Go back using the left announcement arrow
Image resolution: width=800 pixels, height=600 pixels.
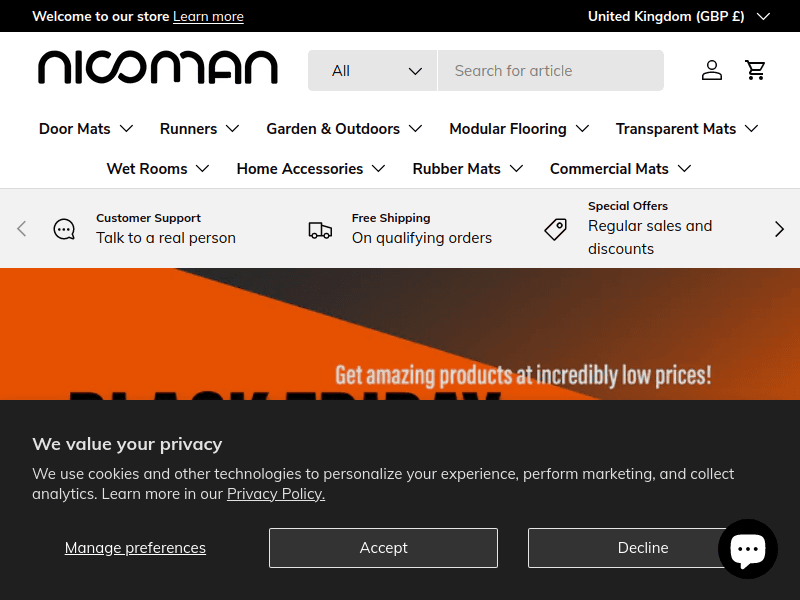(x=21, y=228)
